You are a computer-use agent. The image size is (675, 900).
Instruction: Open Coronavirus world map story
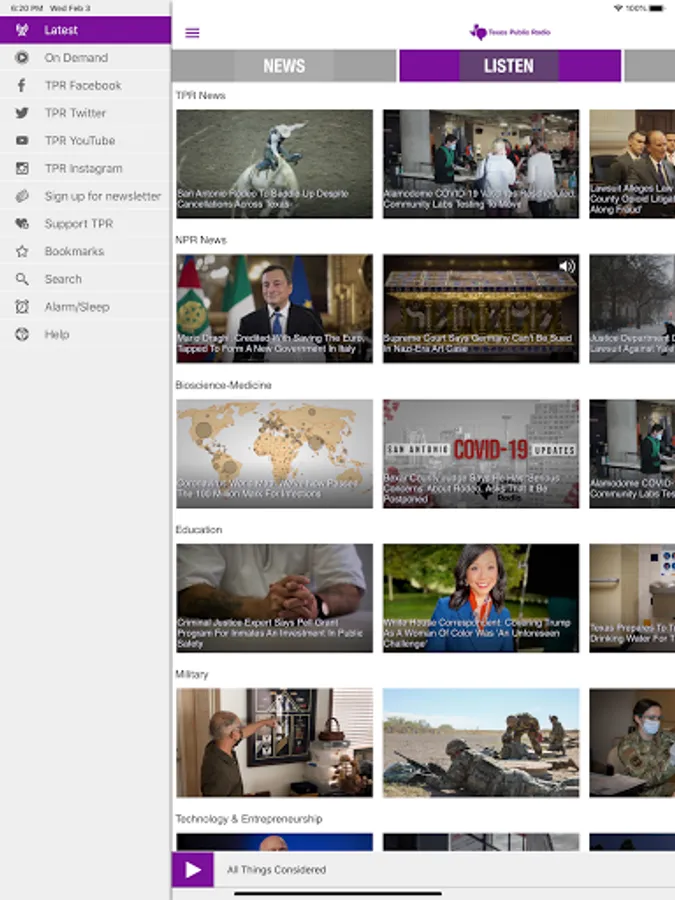pos(274,453)
